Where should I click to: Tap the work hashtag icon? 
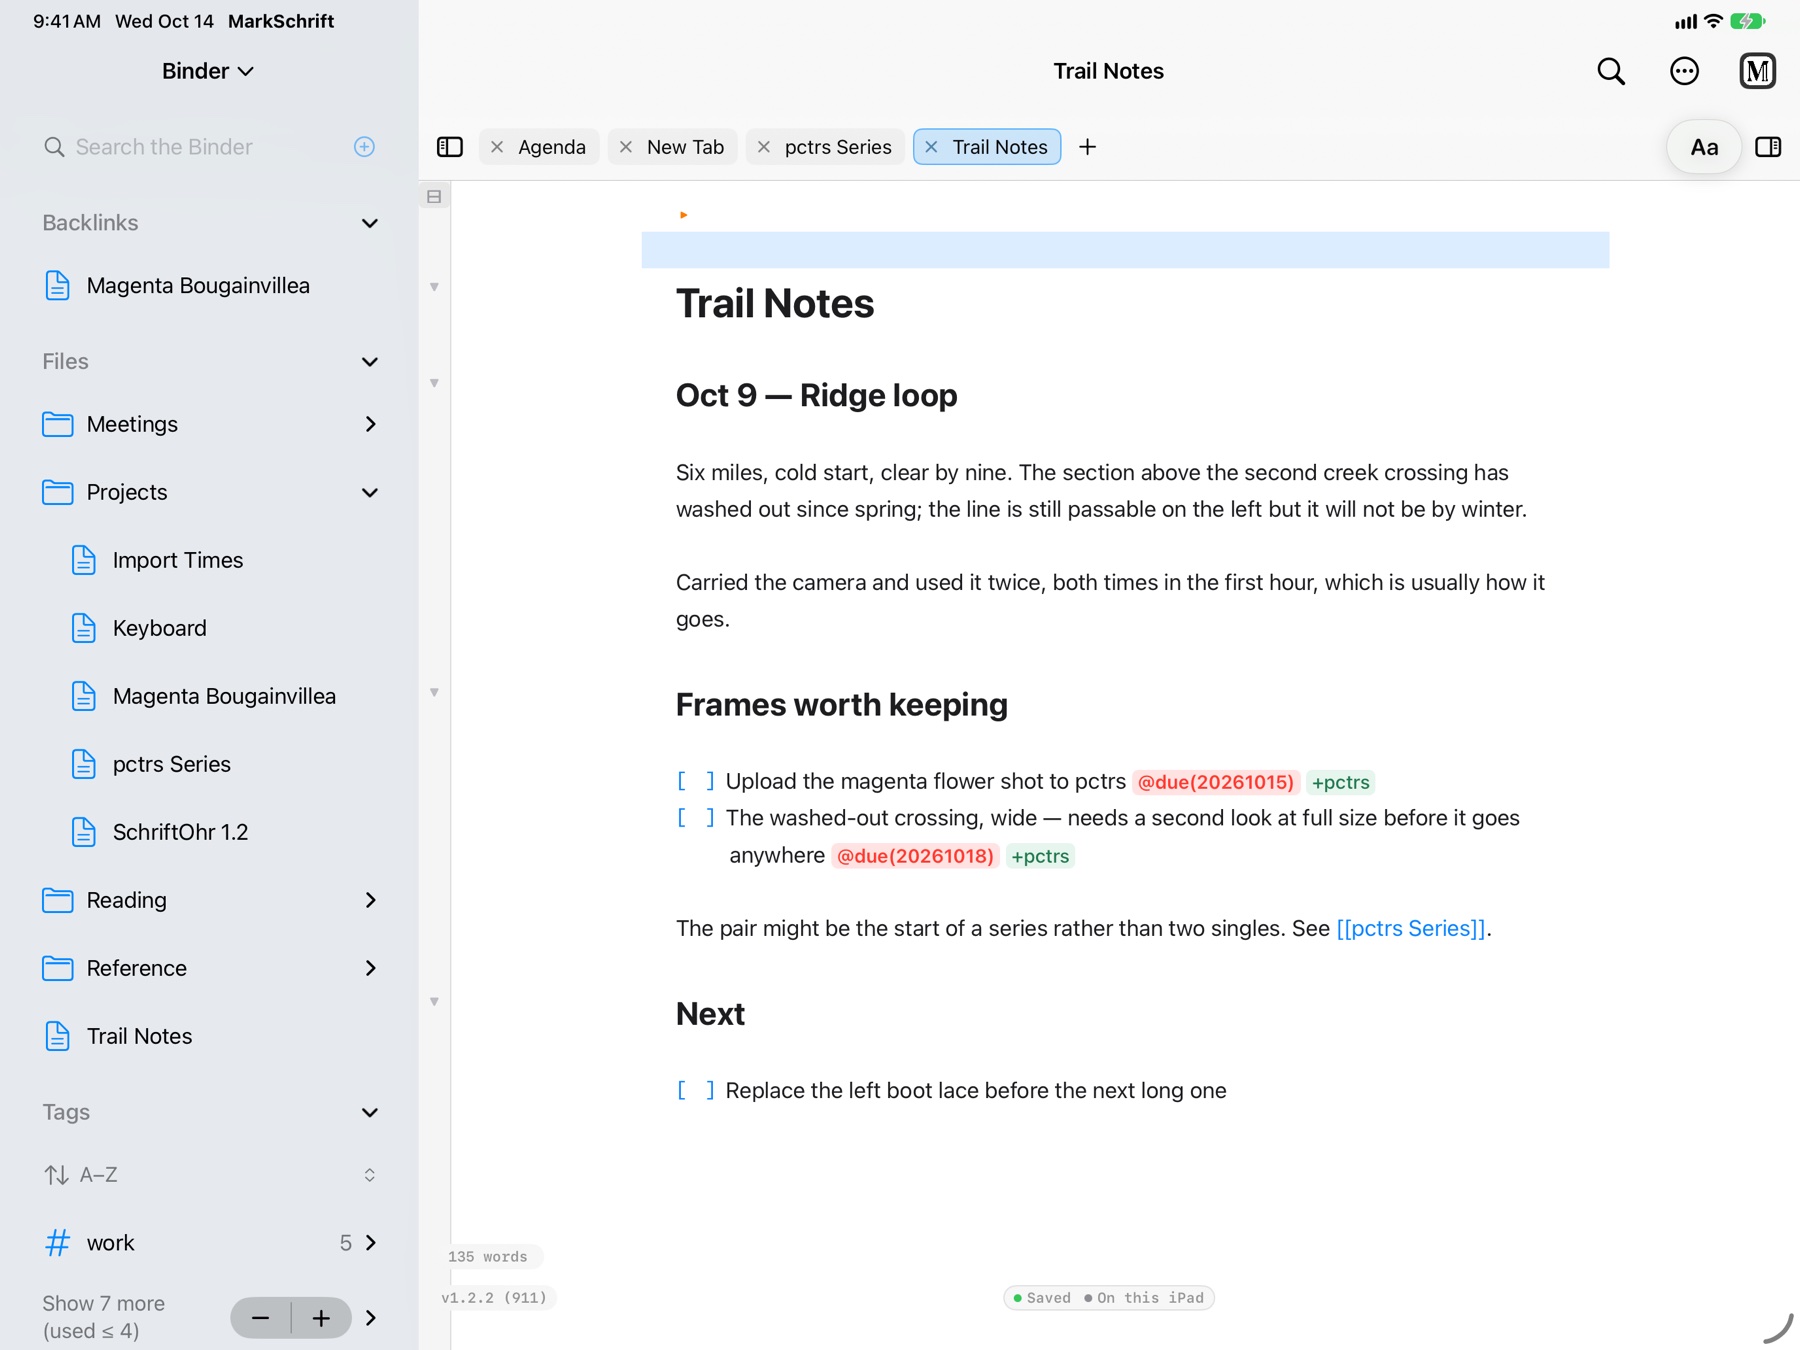click(58, 1243)
